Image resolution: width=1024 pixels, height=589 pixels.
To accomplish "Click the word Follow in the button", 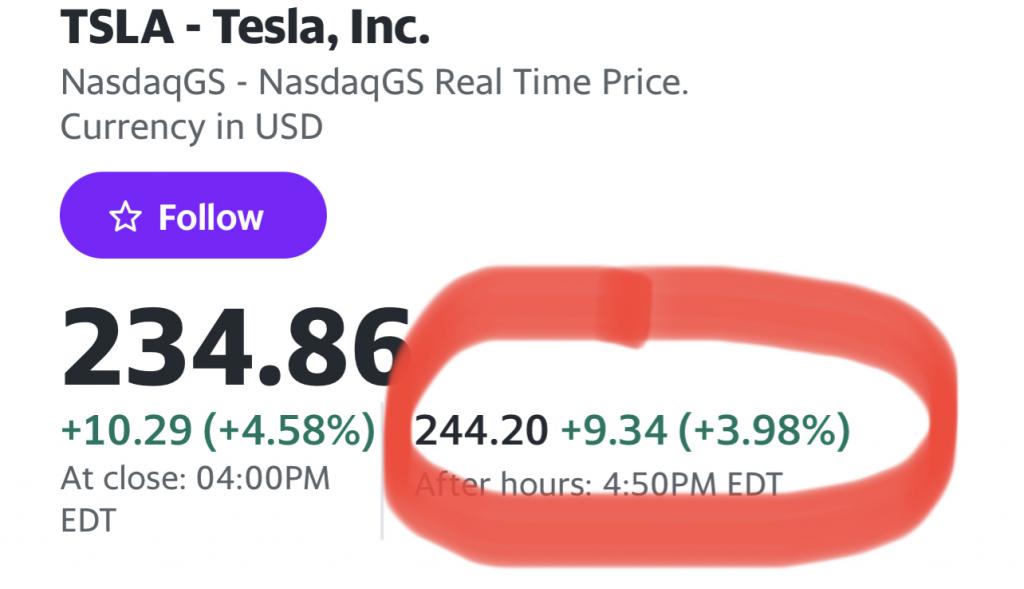I will tap(210, 217).
